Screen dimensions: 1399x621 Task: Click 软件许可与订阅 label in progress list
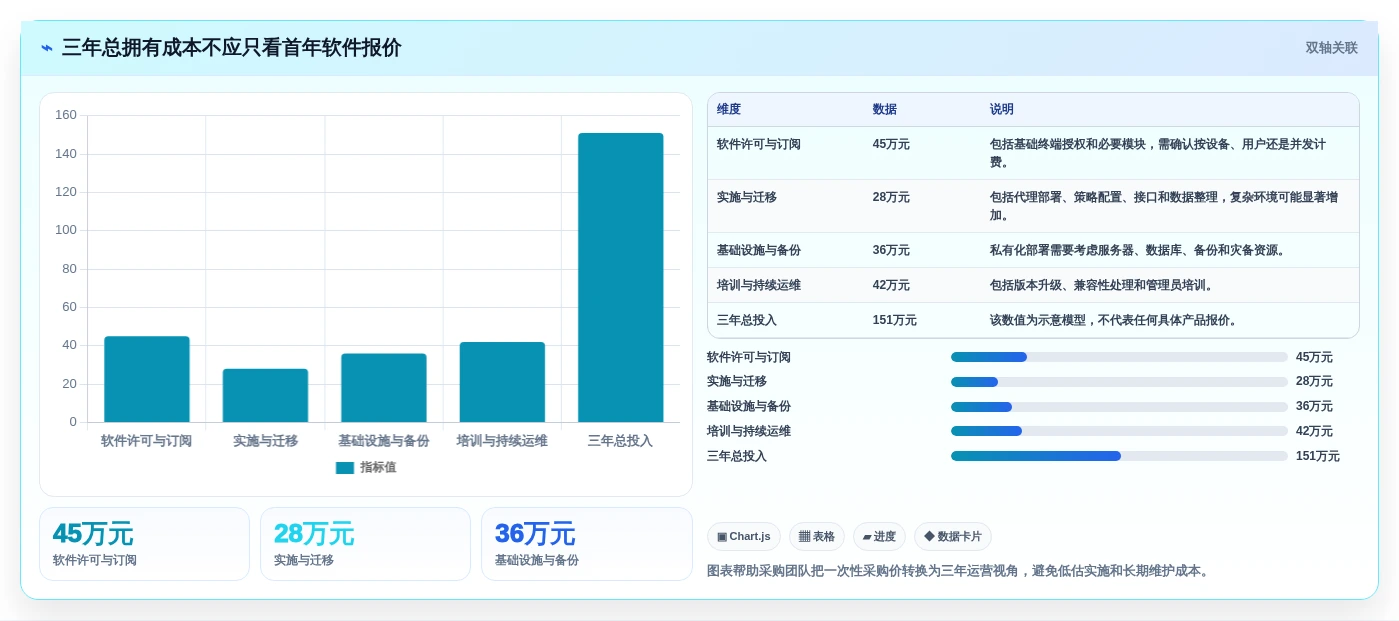tap(749, 357)
